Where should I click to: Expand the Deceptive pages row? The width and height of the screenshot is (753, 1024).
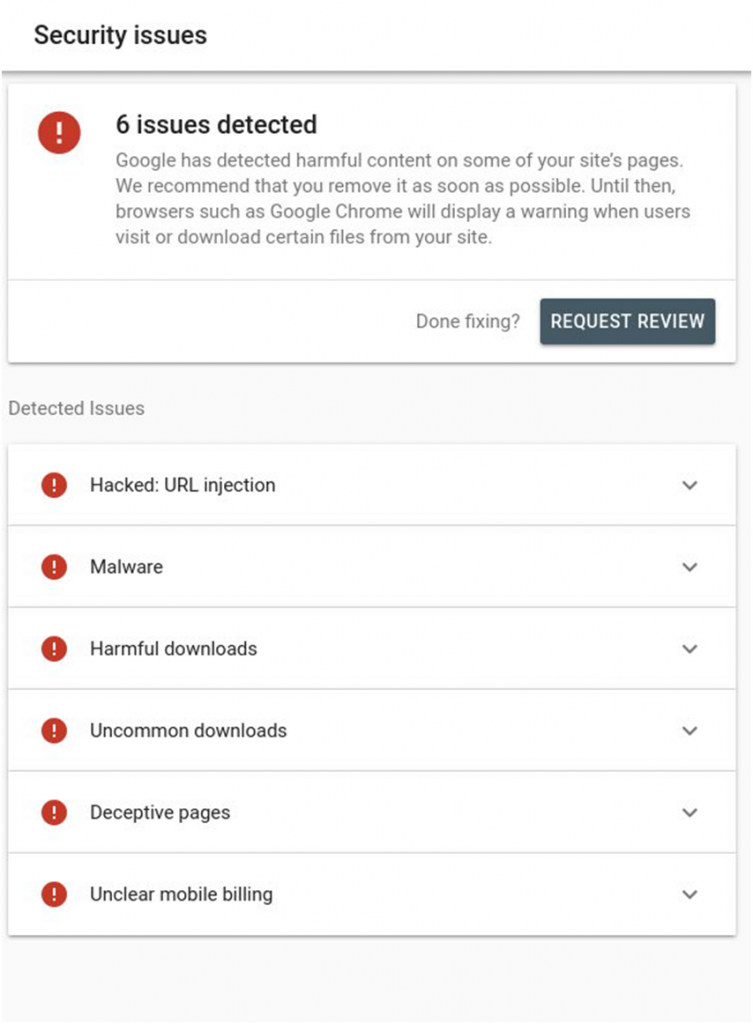(689, 812)
